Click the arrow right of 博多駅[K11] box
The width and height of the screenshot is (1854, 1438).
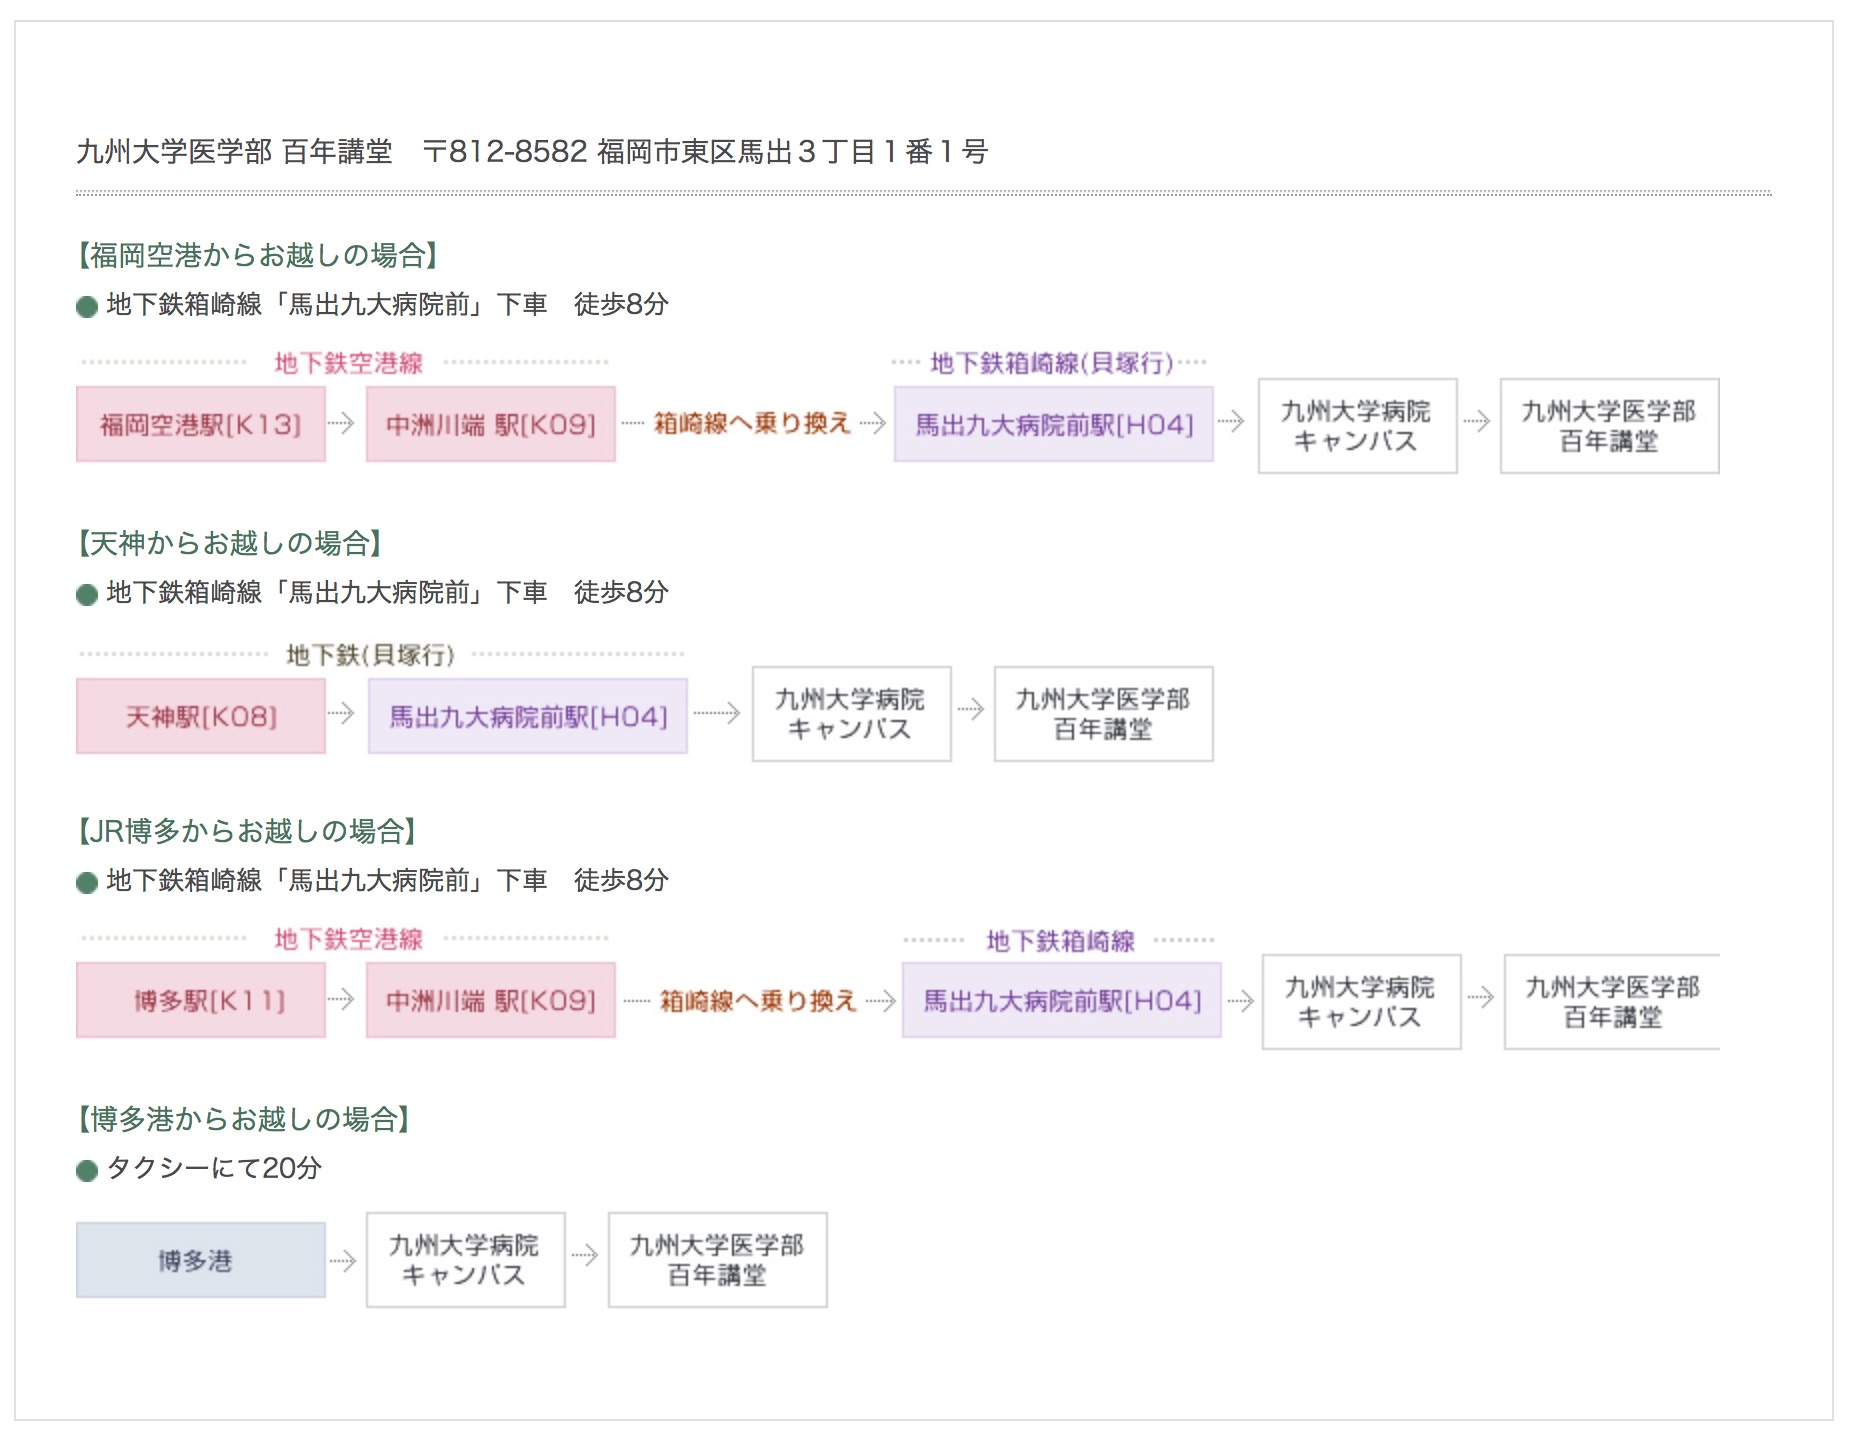pyautogui.click(x=341, y=999)
